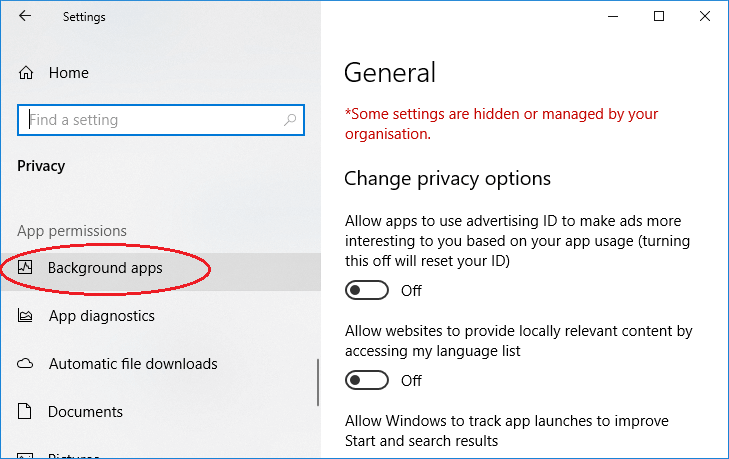
Task: Close the Settings window
Action: (x=705, y=16)
